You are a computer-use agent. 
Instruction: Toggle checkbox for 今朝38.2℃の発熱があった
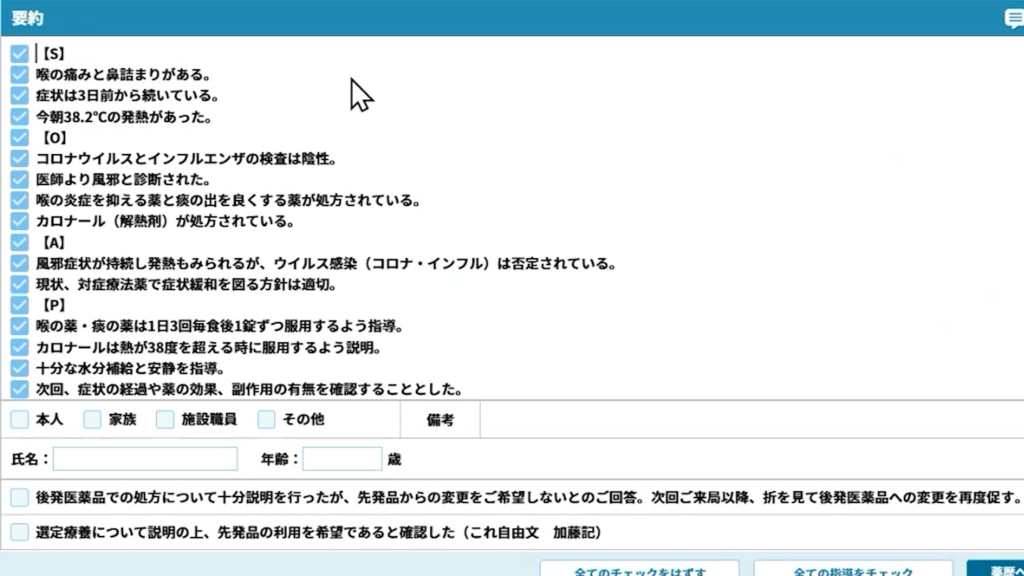pos(19,117)
